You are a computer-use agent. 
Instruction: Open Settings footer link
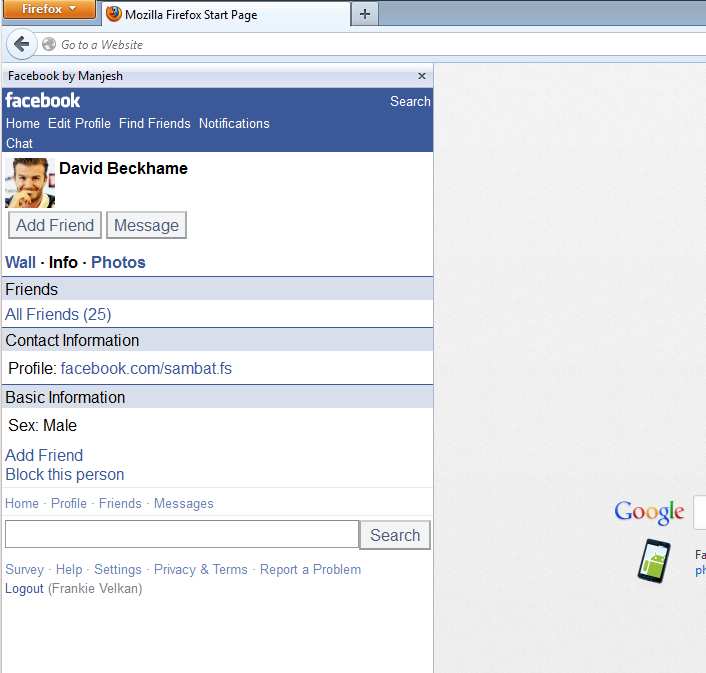(118, 569)
